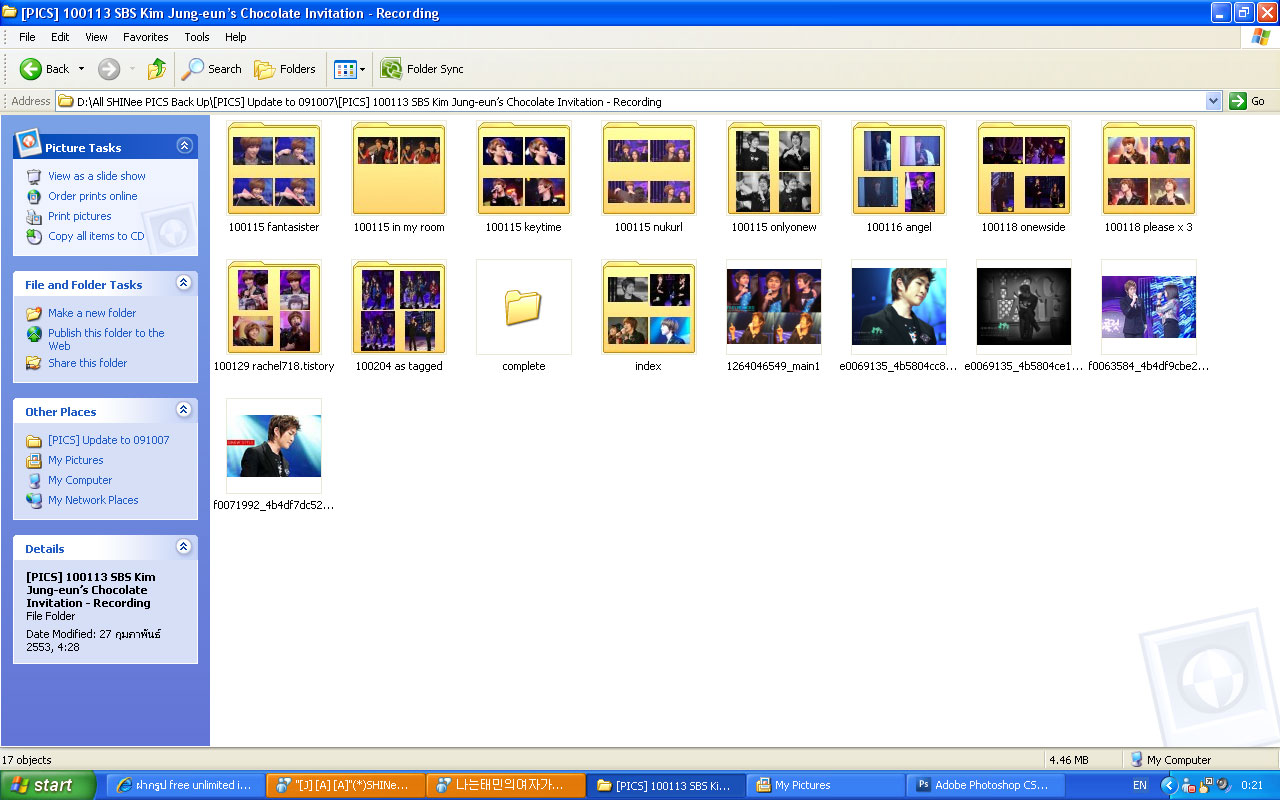Open the Views dropdown button
Screen dimensions: 1280x800
[x=349, y=69]
